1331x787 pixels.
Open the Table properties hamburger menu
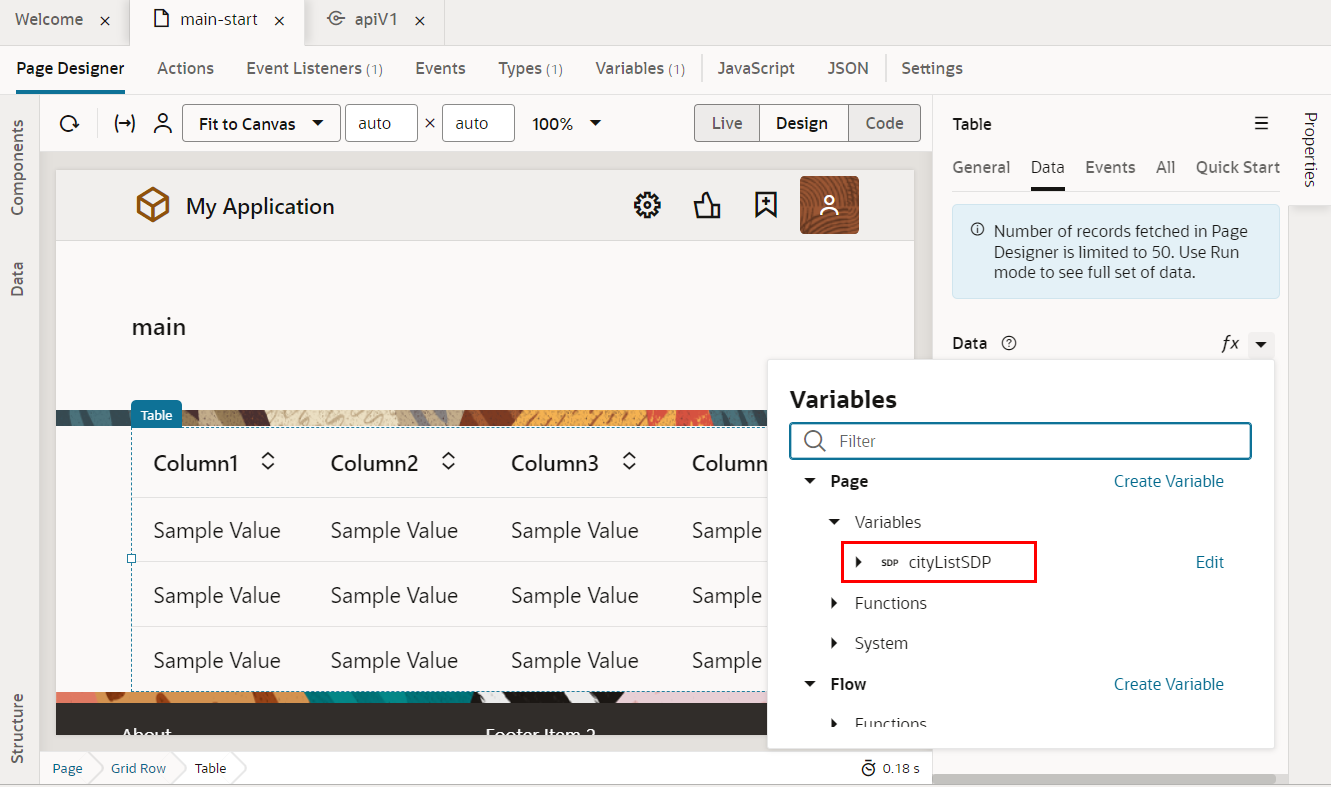tap(1261, 124)
